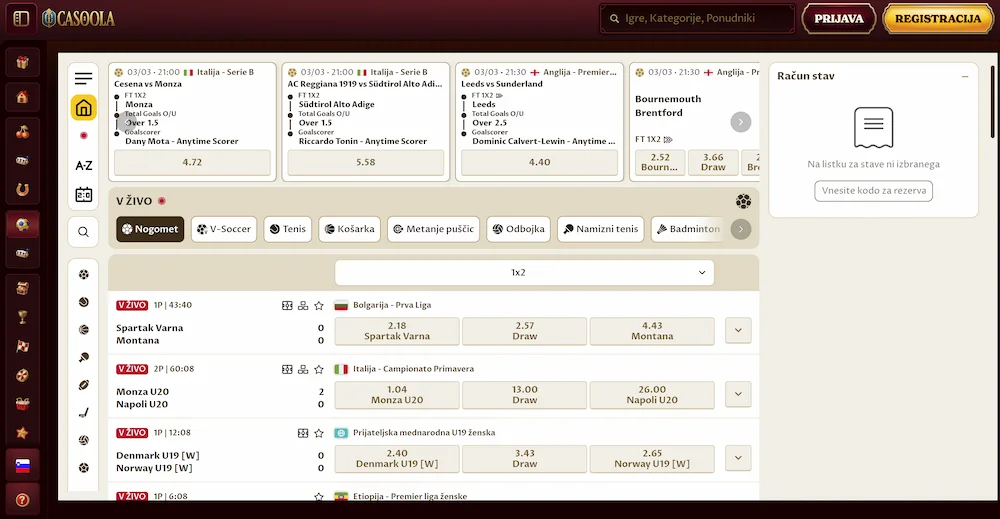The width and height of the screenshot is (1000, 519).
Task: Go to the casino home house icon
Action: click(x=22, y=98)
